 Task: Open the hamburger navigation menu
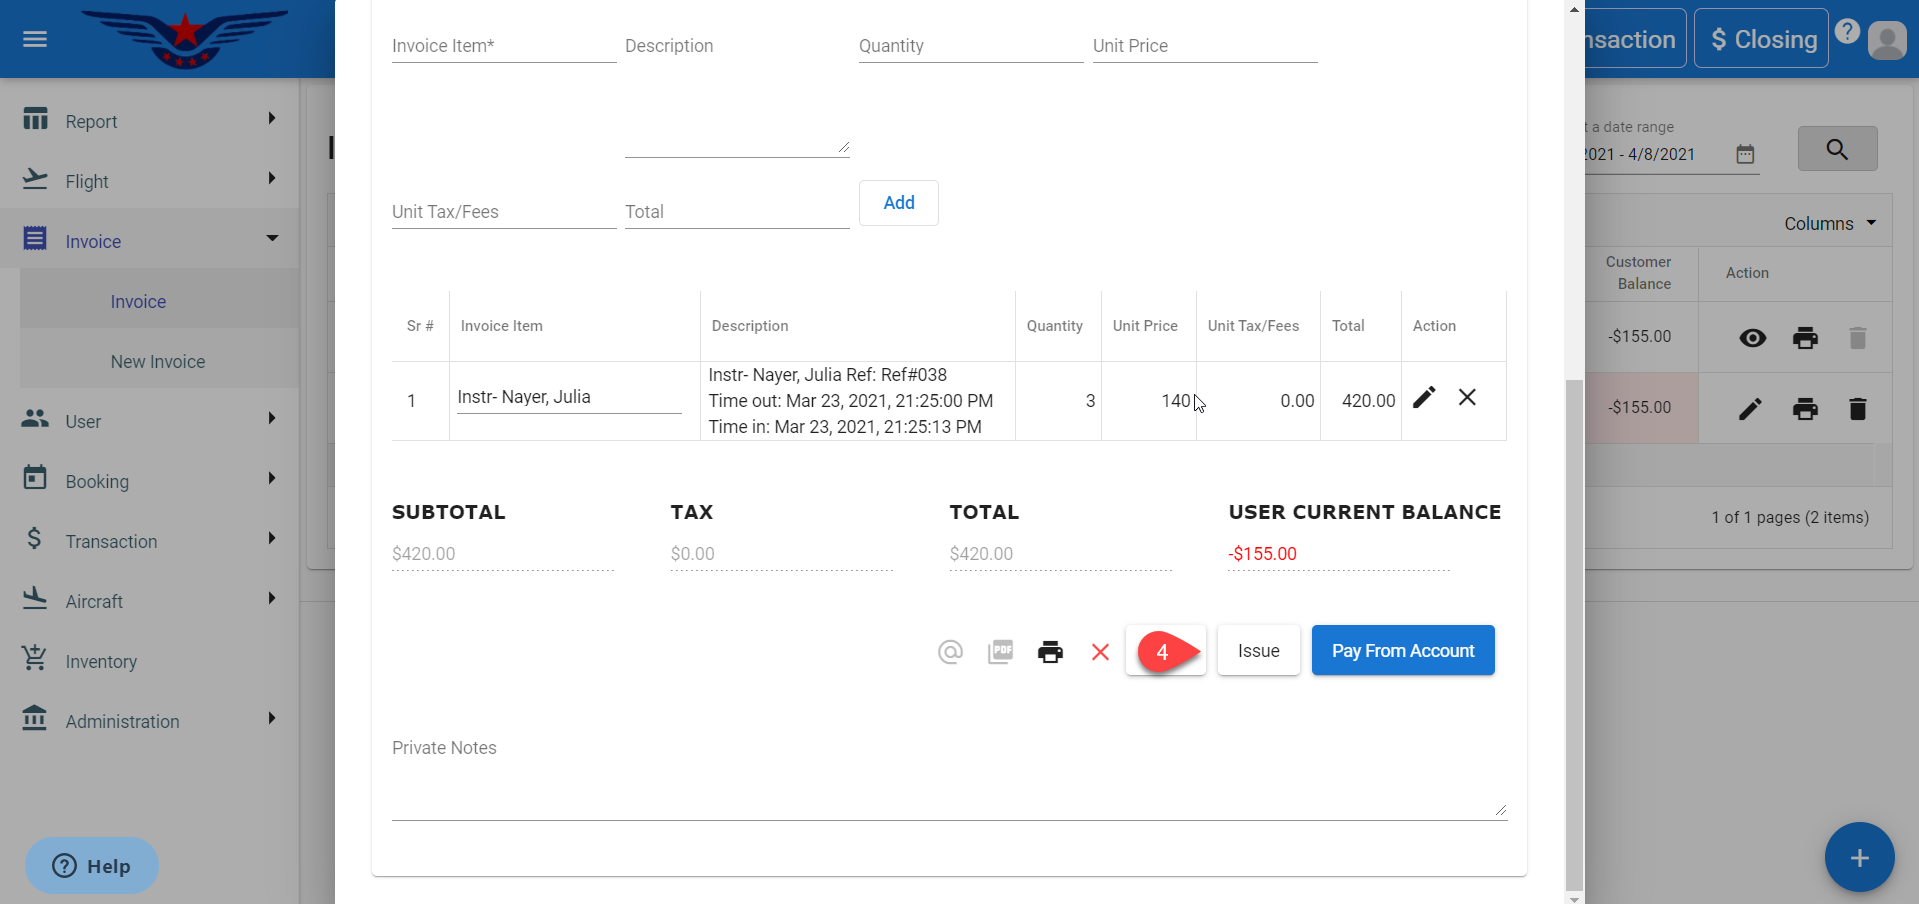pos(35,39)
